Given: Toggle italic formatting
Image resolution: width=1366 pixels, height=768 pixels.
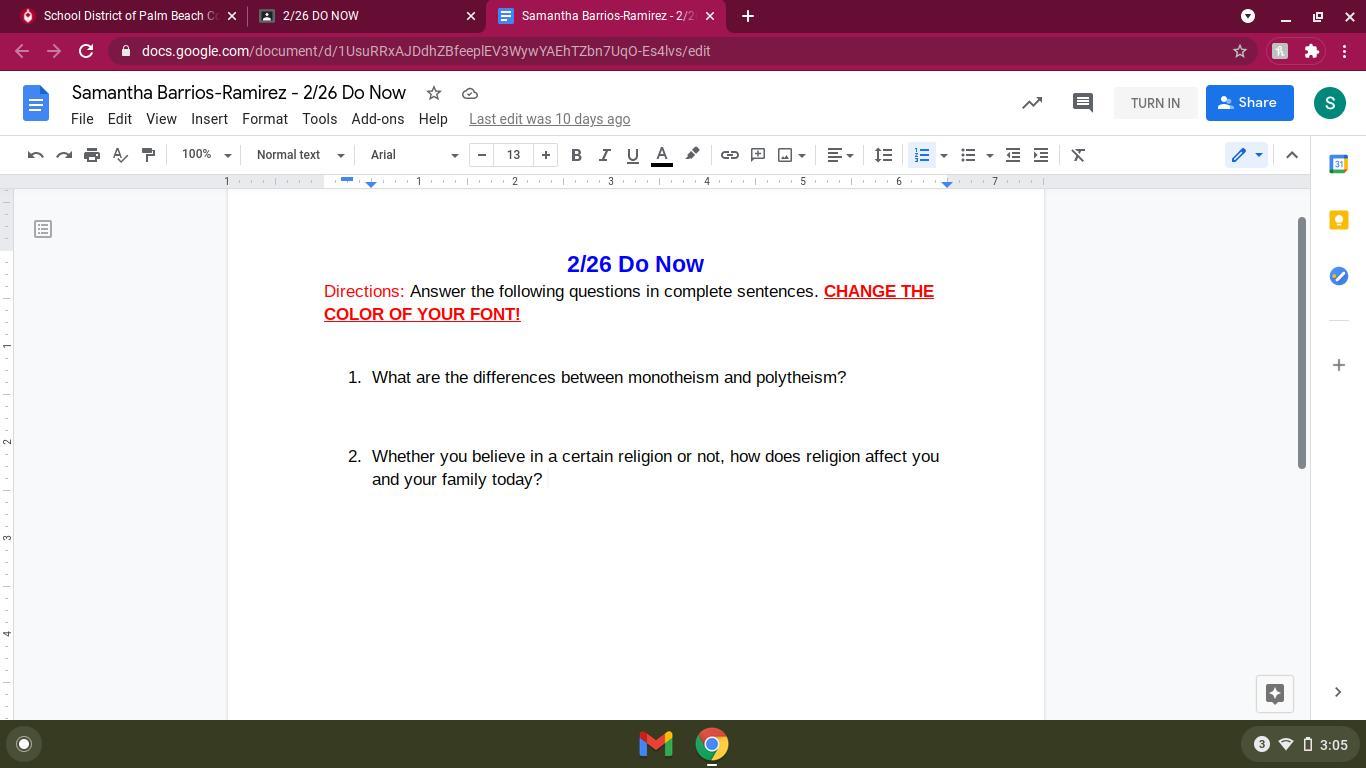Looking at the screenshot, I should [x=604, y=155].
